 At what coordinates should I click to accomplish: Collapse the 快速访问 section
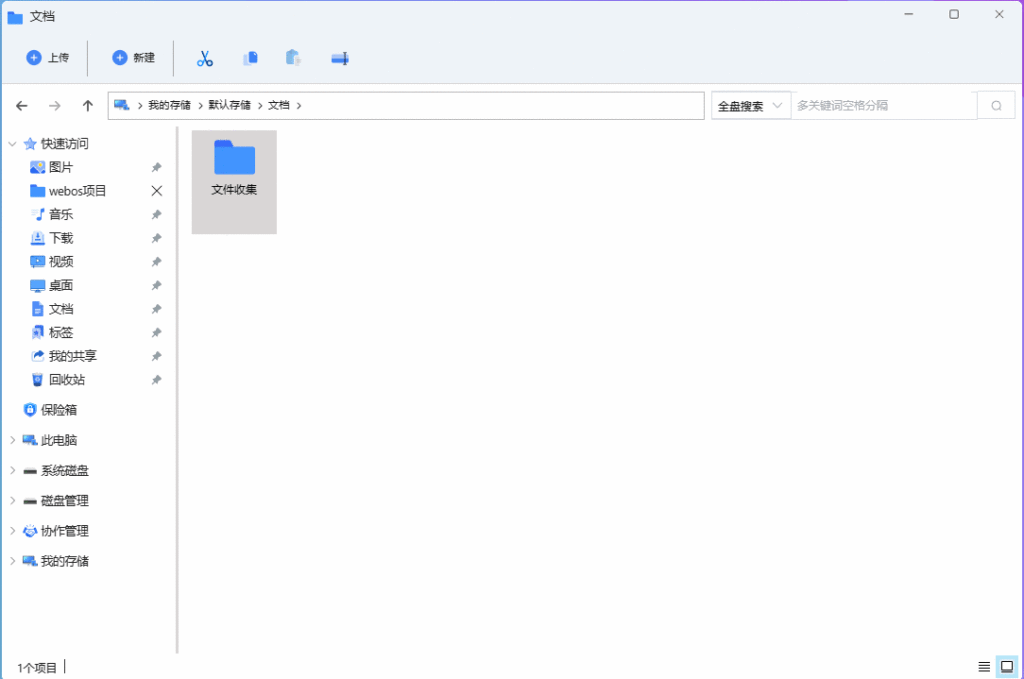point(12,144)
